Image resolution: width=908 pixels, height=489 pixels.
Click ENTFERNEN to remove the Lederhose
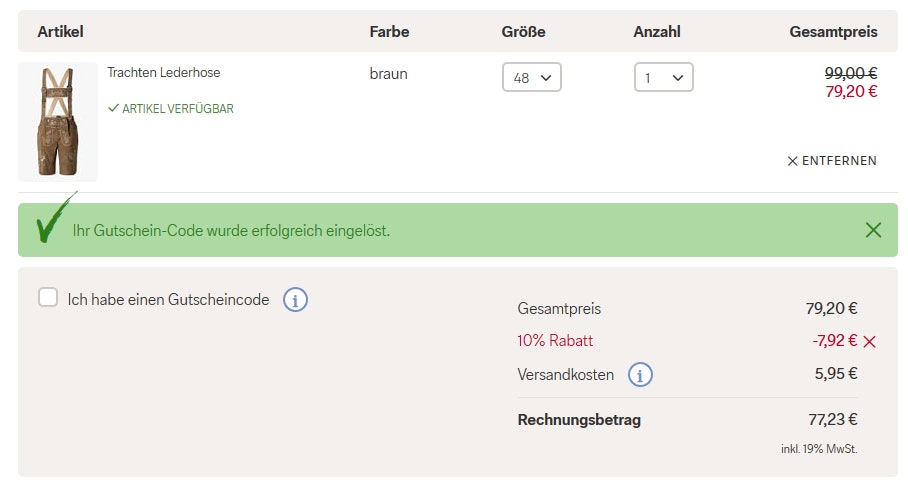point(831,161)
